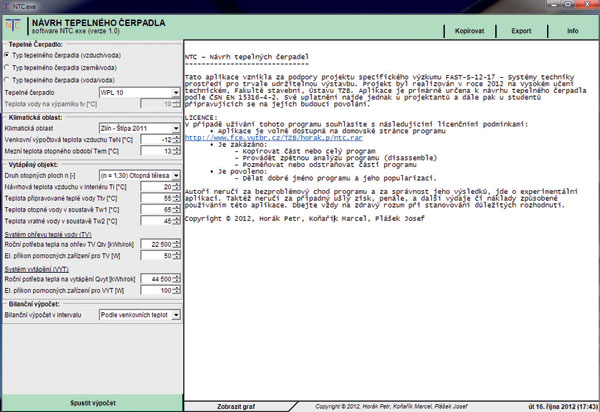Adjust the Tw2 return water temperature stepper

pyautogui.click(x=176, y=221)
